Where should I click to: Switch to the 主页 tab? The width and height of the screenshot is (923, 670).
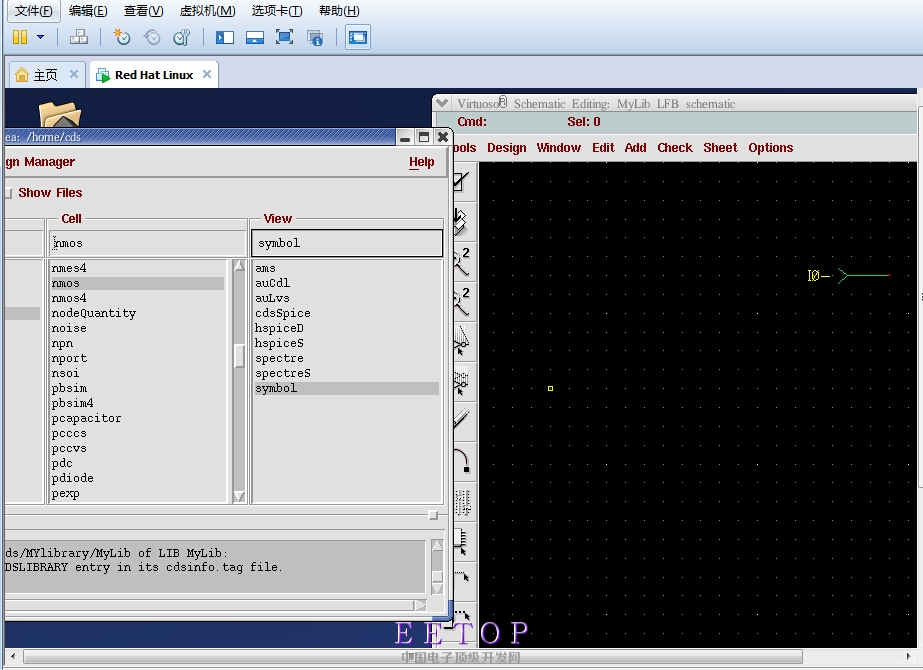click(46, 75)
